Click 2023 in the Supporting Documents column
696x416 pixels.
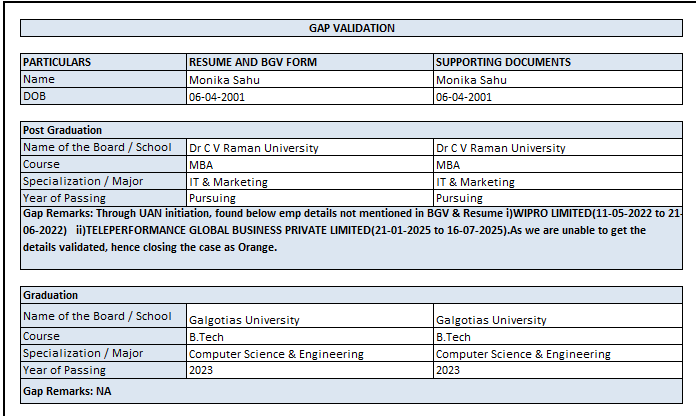[449, 370]
